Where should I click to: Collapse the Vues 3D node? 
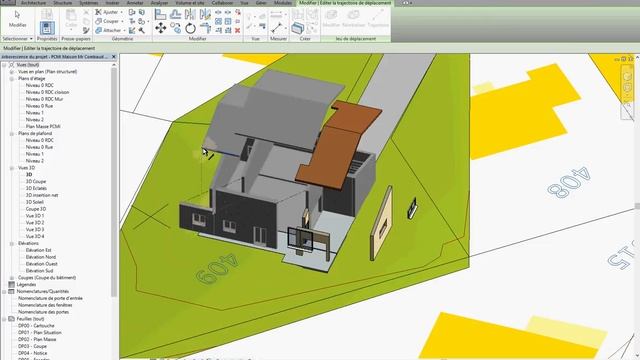(x=12, y=168)
